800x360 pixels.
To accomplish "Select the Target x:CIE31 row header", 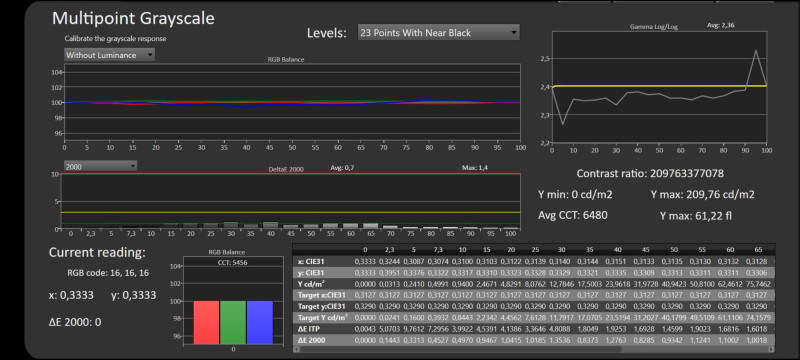I will [x=322, y=295].
